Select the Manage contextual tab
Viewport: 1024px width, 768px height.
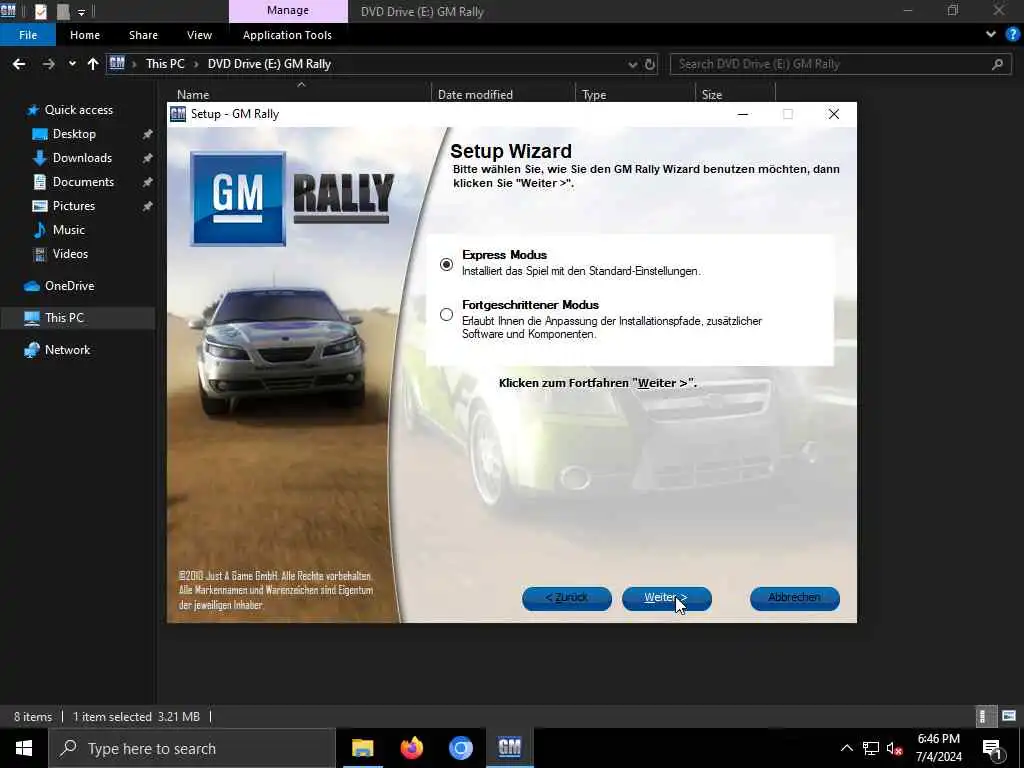pos(288,10)
